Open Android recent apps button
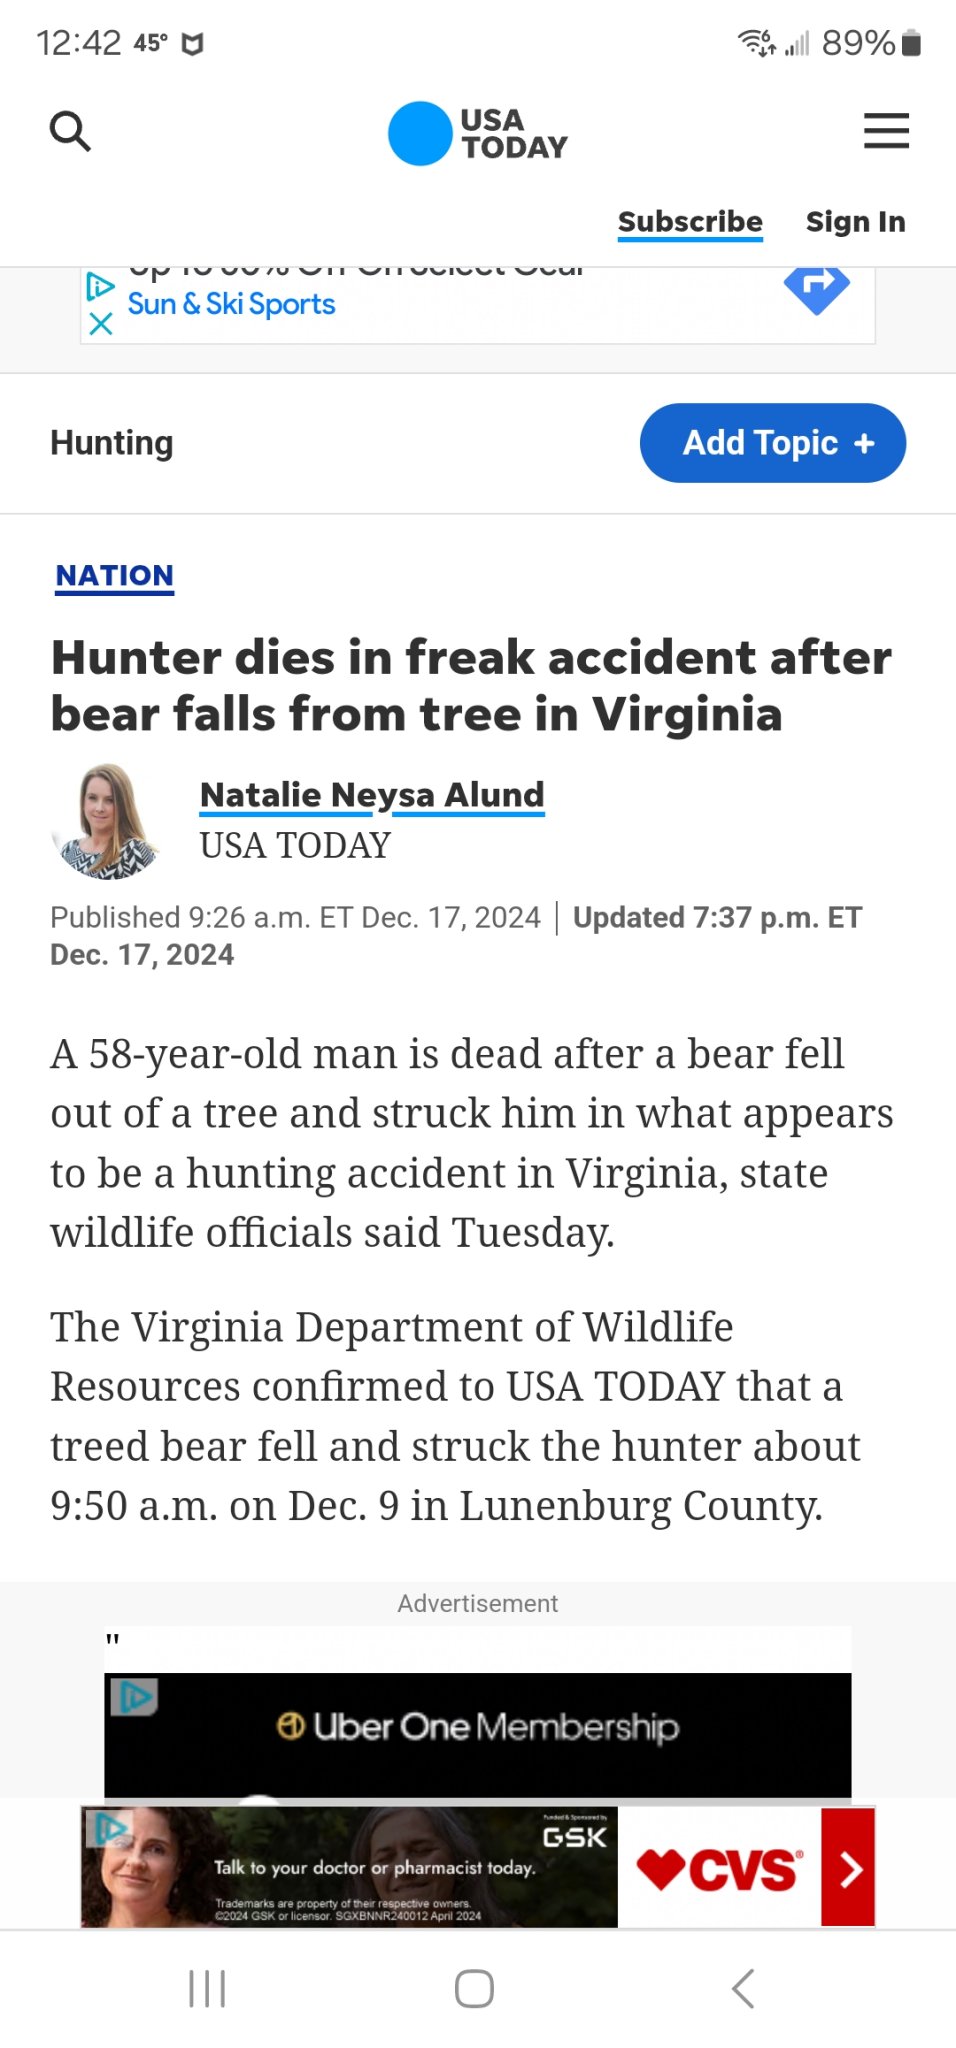Screen dimensions: 956x2048 tap(207, 1988)
